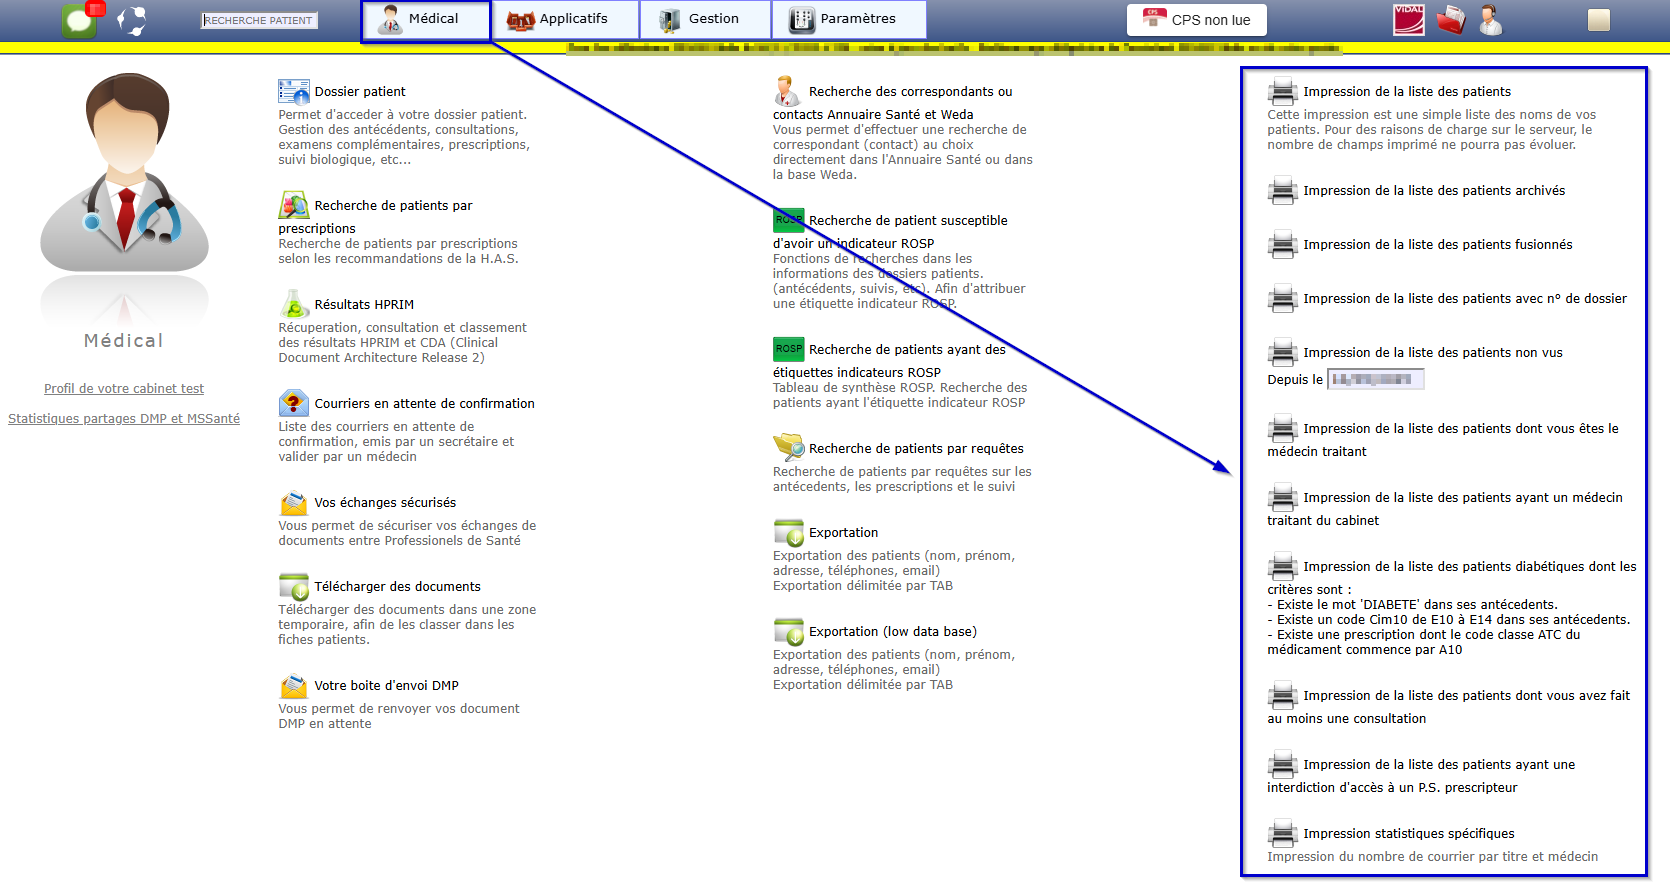Click the Depuis le date field

point(1375,379)
